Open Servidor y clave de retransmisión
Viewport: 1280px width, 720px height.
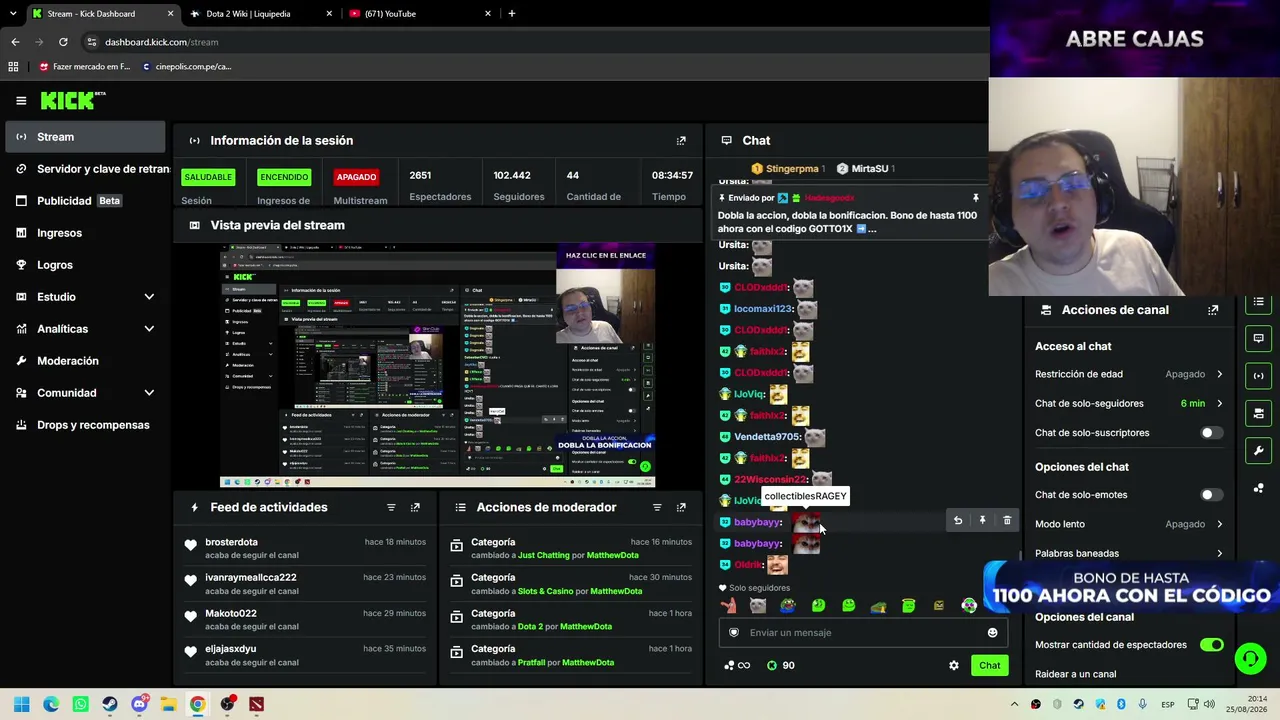pos(85,169)
